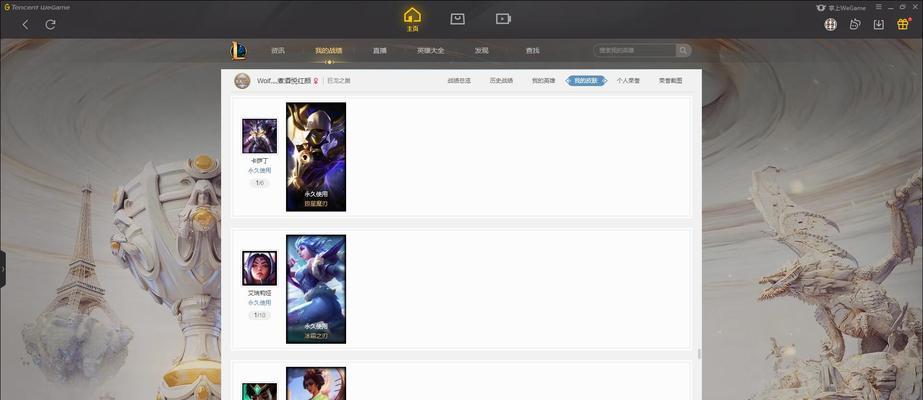Open the WeGame hamburger main menu

(878, 7)
